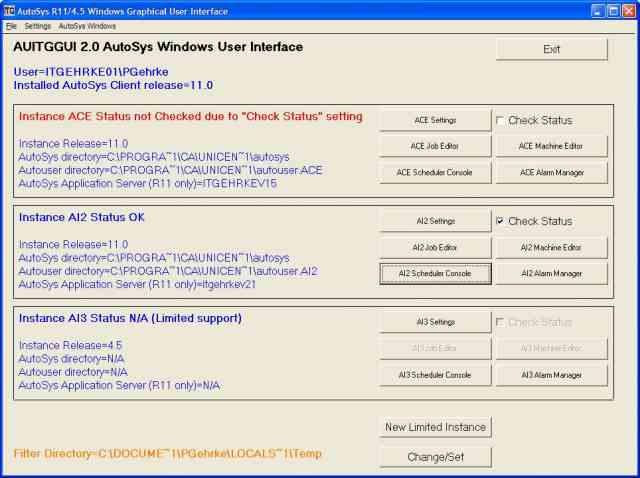The height and width of the screenshot is (478, 640).
Task: Open the AutoSys Windows menu
Action: (x=87, y=26)
